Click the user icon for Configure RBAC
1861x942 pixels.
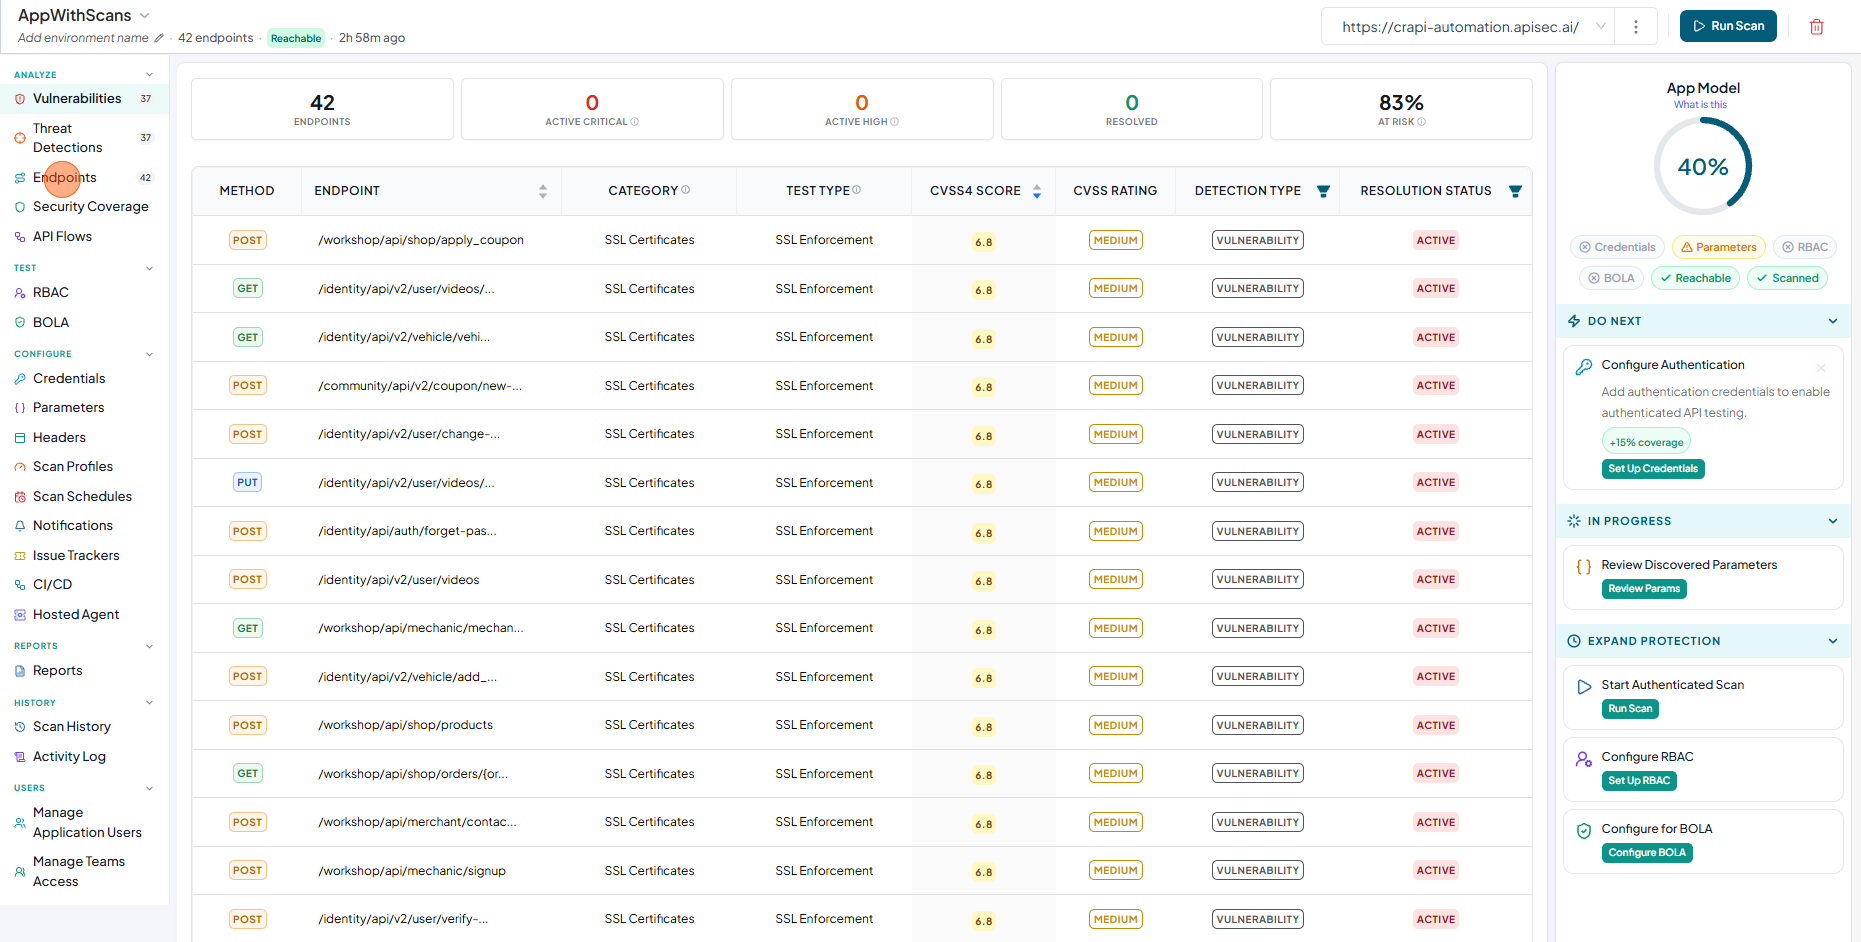point(1584,759)
